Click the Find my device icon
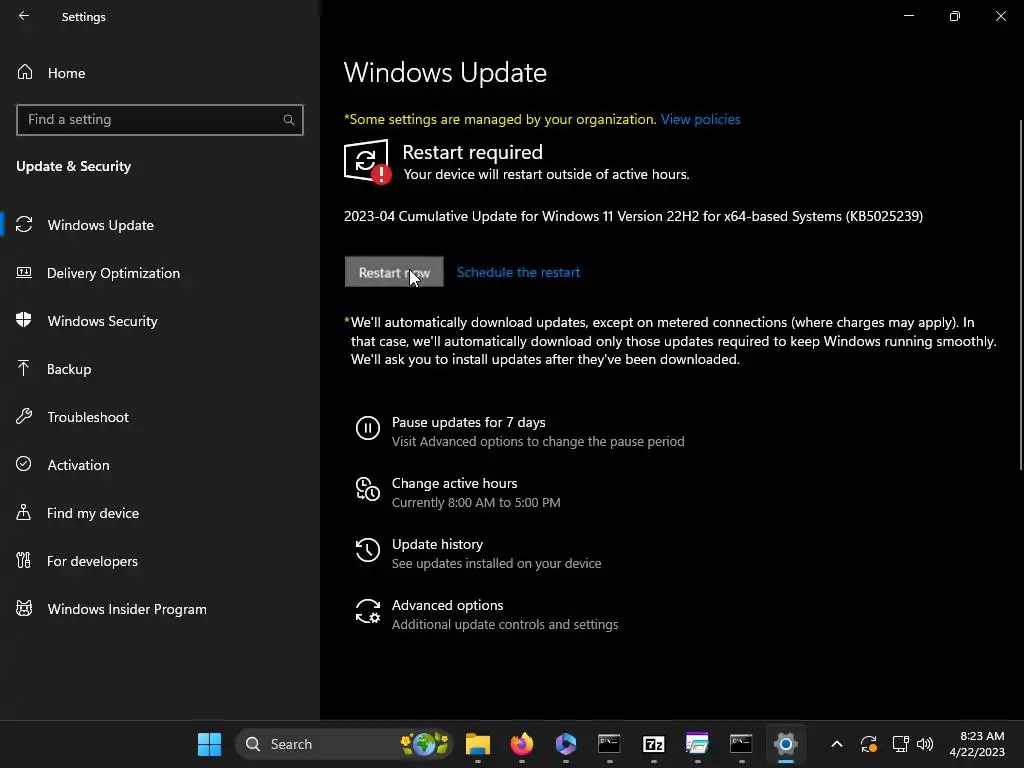The height and width of the screenshot is (768, 1024). [x=24, y=512]
